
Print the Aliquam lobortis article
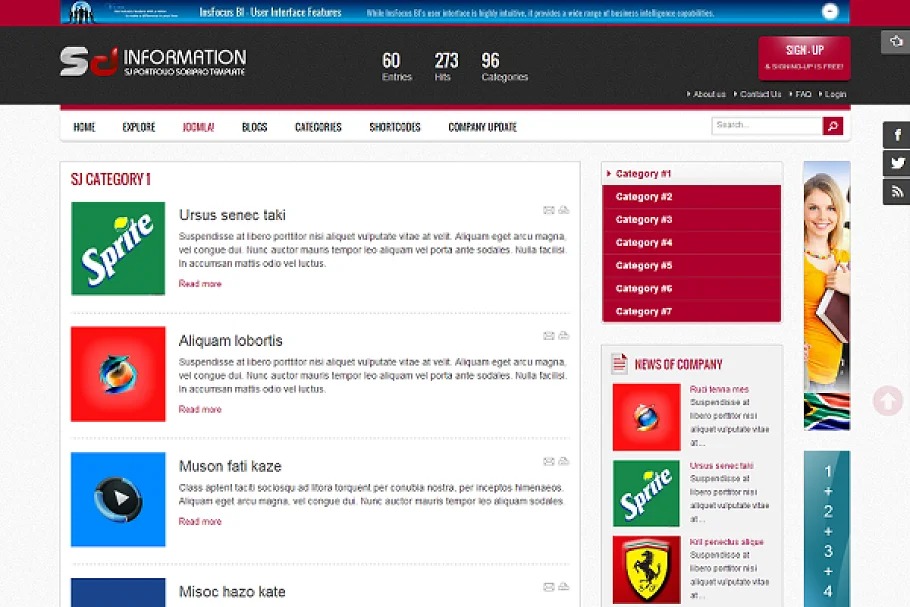tap(564, 336)
